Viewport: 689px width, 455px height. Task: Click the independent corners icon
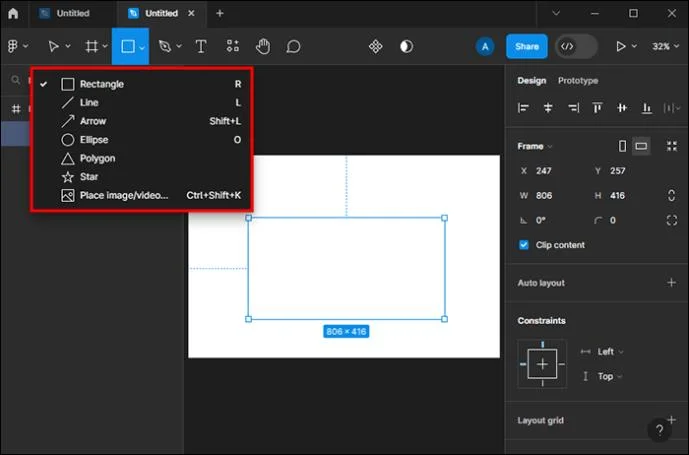pos(671,220)
